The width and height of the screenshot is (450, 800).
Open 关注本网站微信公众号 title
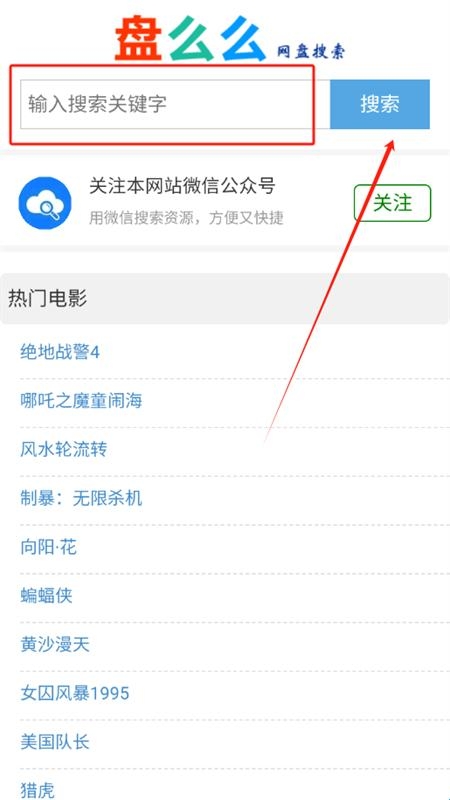[182, 186]
